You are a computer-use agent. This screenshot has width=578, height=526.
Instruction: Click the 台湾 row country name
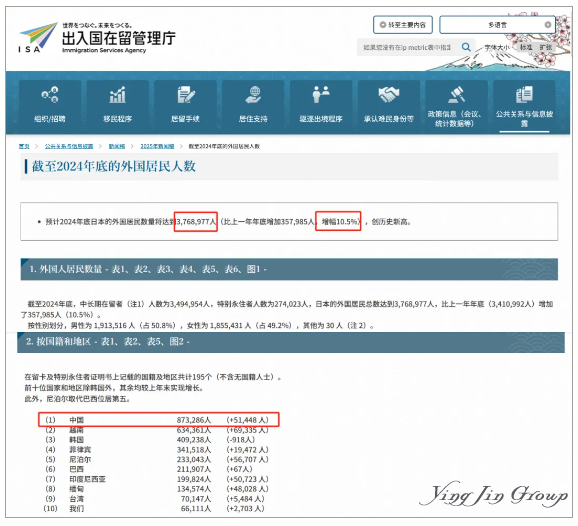coord(77,499)
